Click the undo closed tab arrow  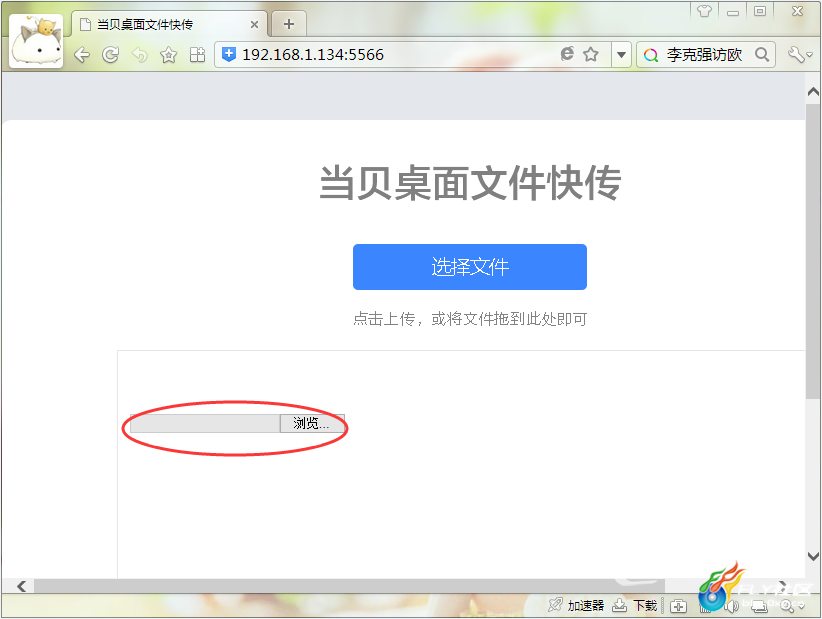tap(139, 55)
